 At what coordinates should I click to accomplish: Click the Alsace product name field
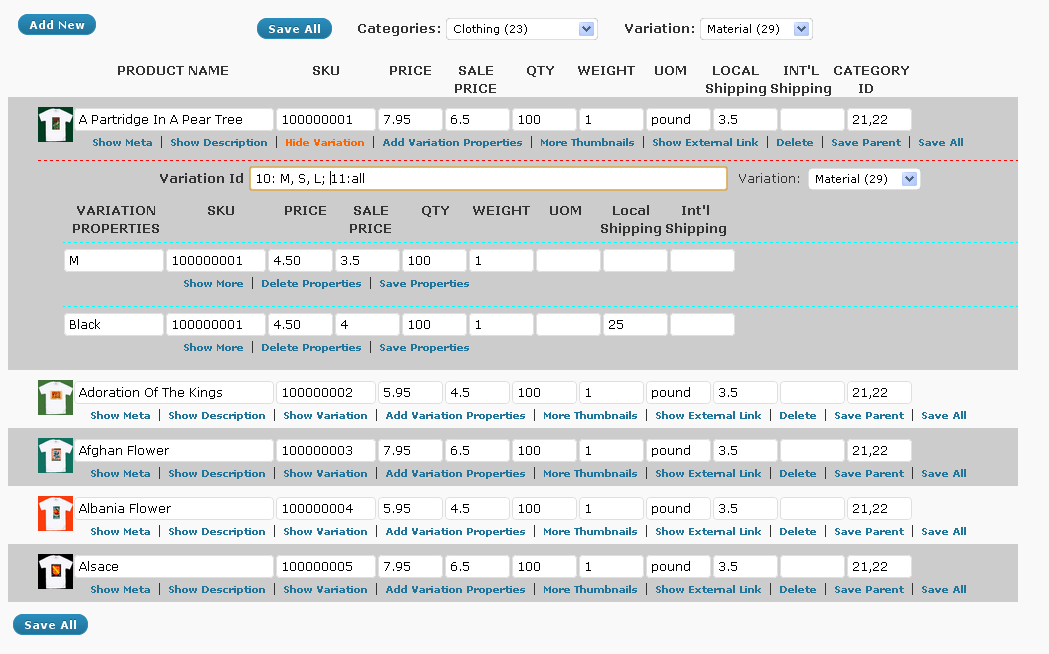pos(174,566)
